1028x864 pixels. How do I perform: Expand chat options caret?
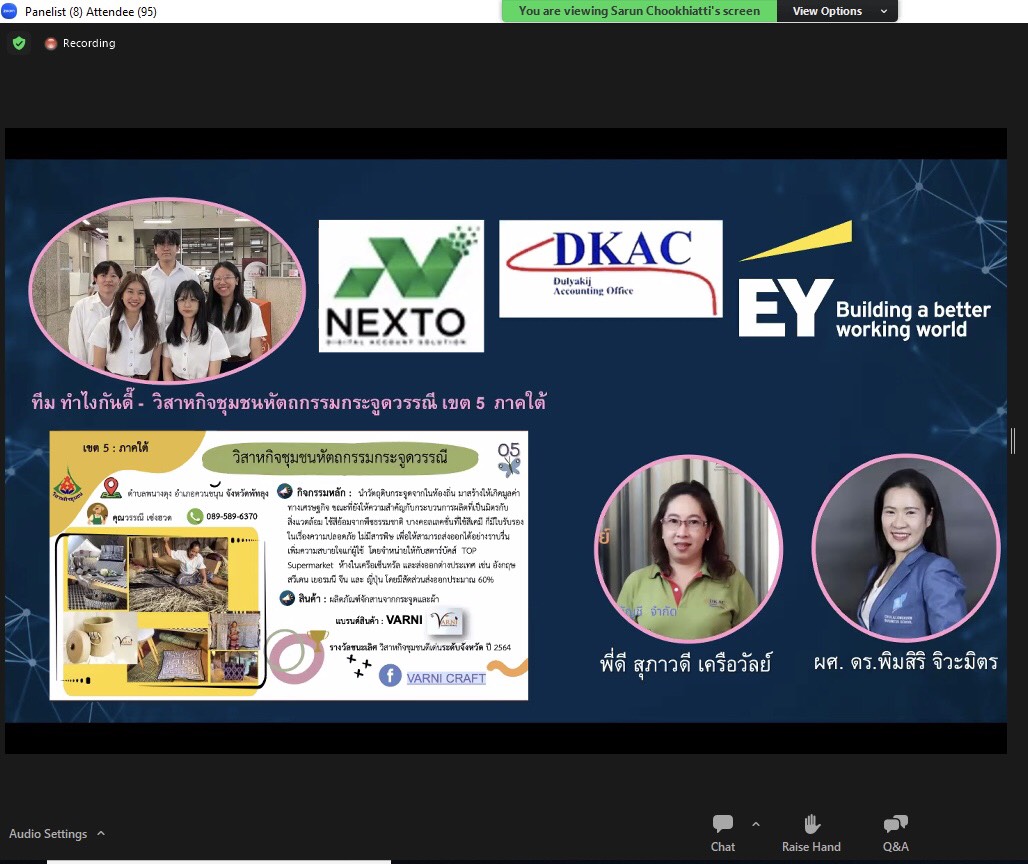pos(756,825)
